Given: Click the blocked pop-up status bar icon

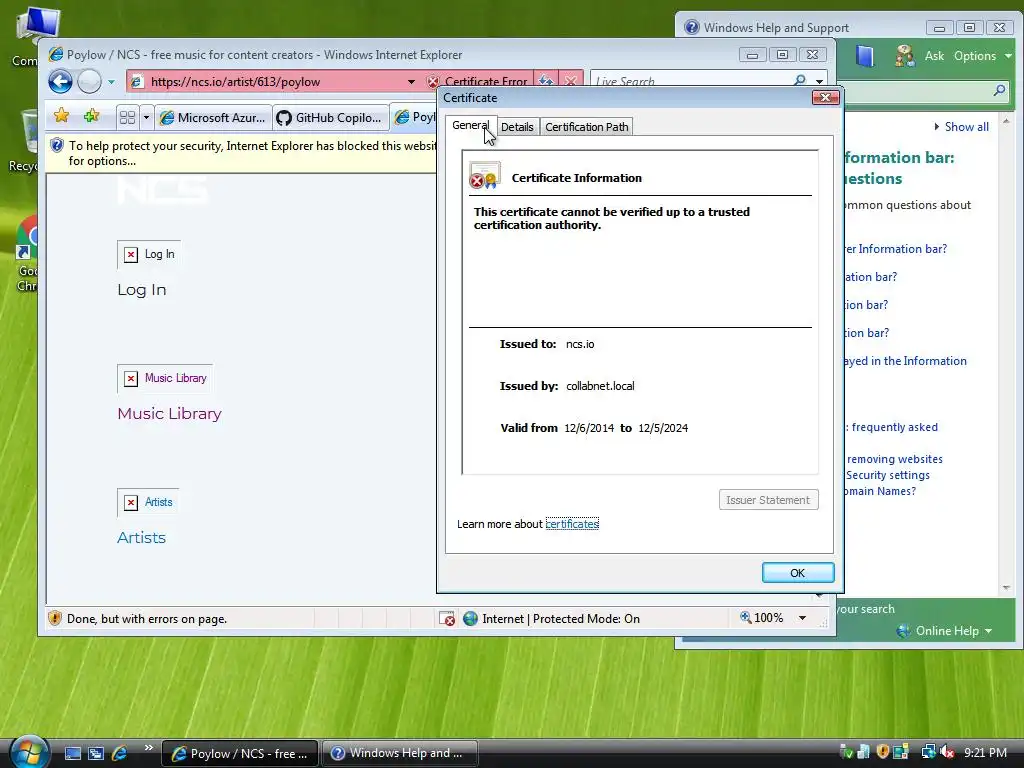Looking at the screenshot, I should pos(447,618).
